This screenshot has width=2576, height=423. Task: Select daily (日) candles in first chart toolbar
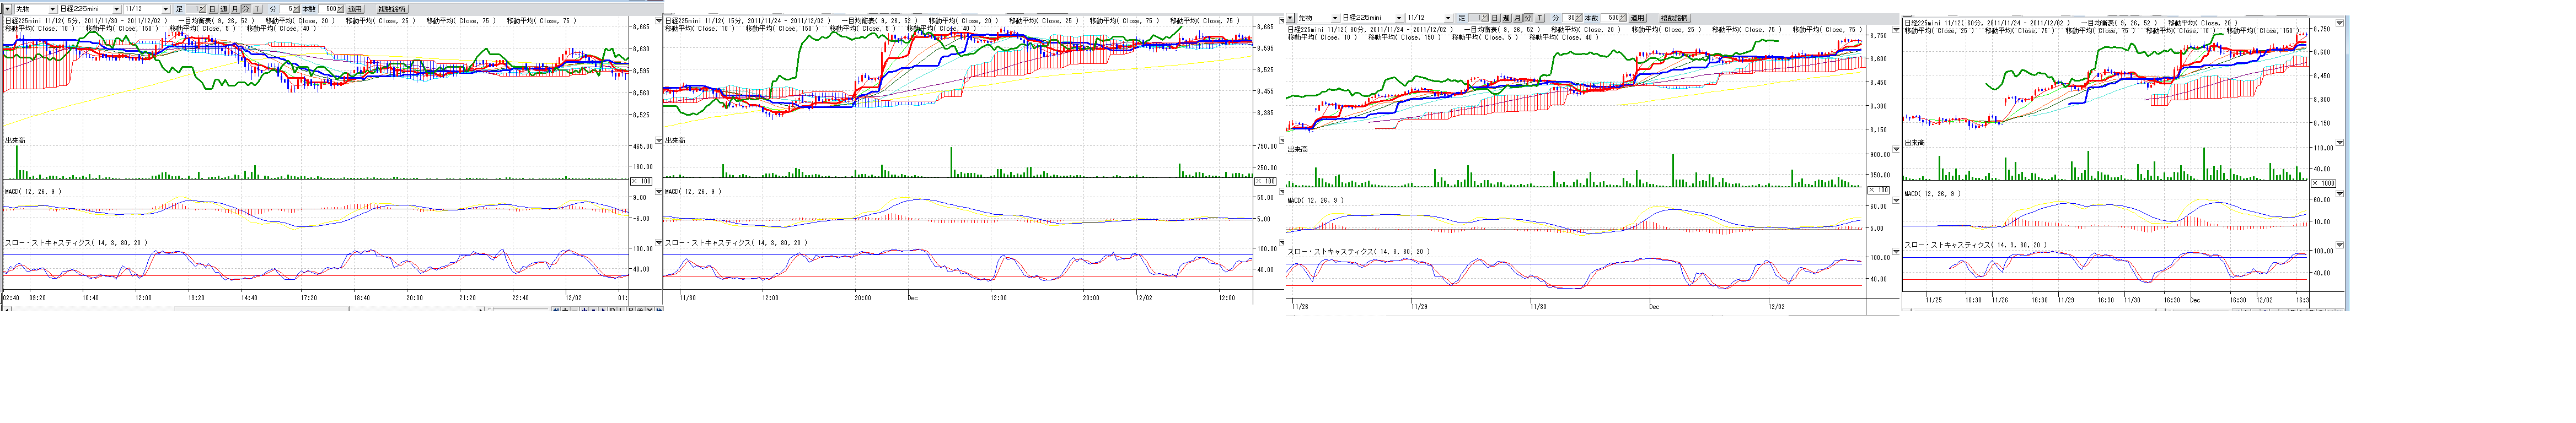coord(212,9)
